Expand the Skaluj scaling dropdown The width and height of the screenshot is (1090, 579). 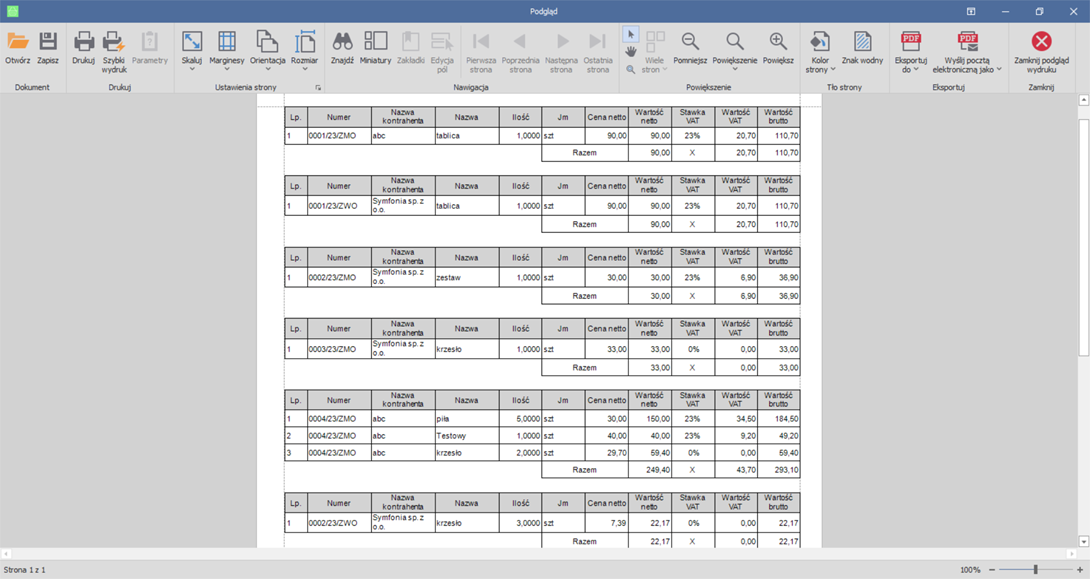(192, 51)
